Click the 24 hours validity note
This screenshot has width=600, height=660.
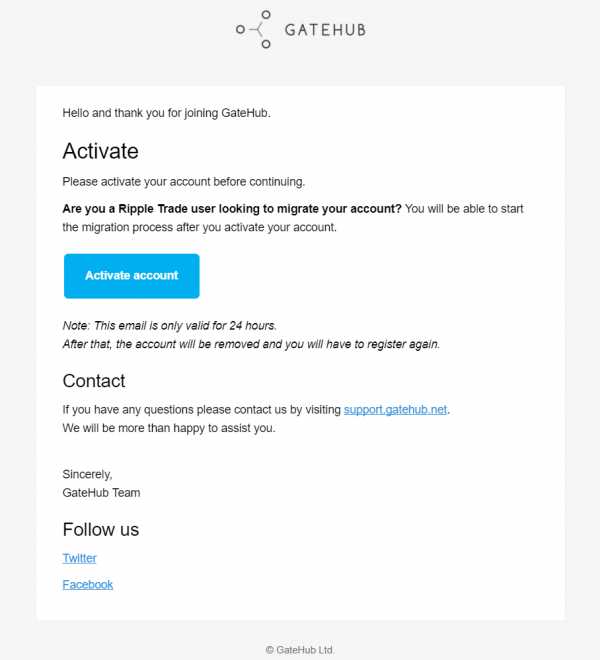point(169,325)
